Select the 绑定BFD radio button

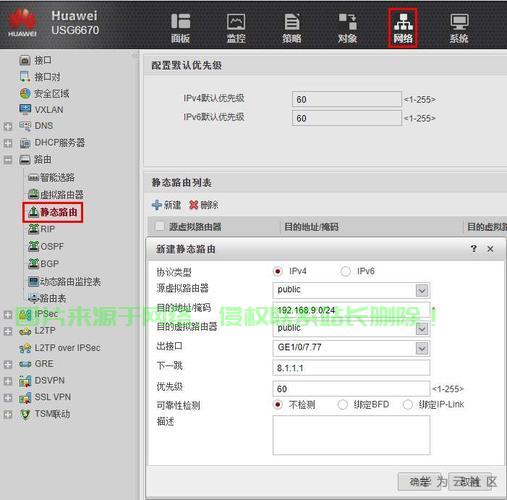[342, 405]
